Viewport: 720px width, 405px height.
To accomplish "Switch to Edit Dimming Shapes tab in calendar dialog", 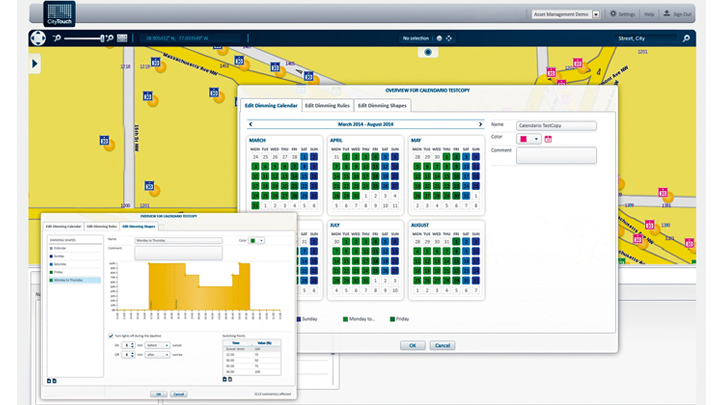I will pyautogui.click(x=383, y=105).
